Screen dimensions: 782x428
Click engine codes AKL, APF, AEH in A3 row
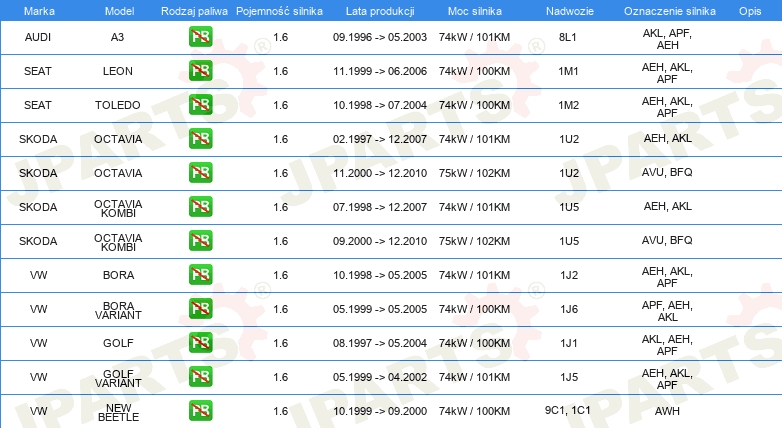pos(667,39)
